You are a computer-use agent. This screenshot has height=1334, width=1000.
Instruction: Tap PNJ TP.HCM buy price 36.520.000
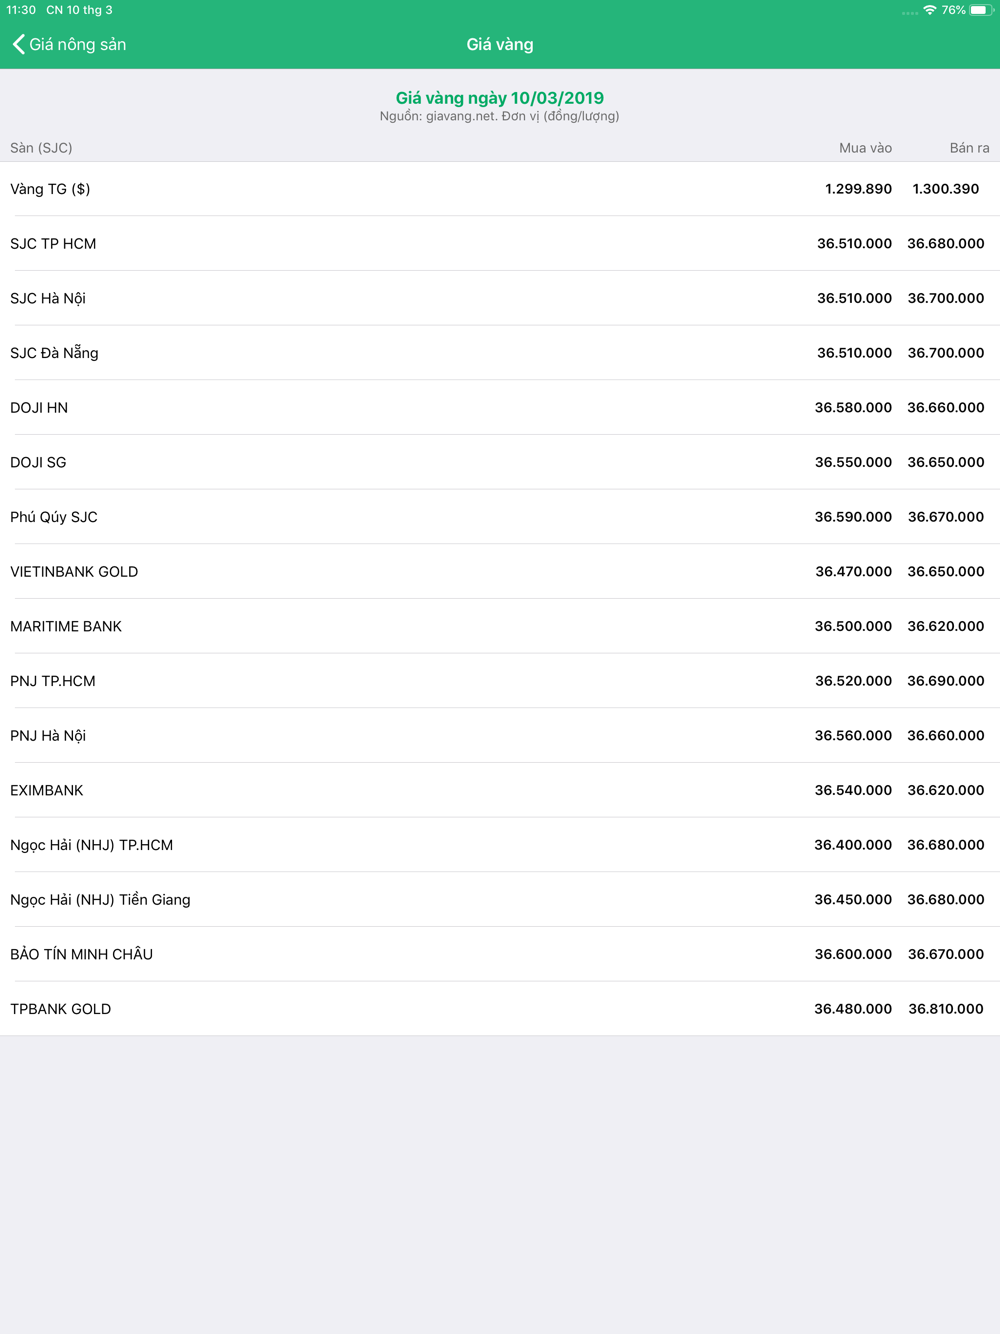[x=853, y=681]
